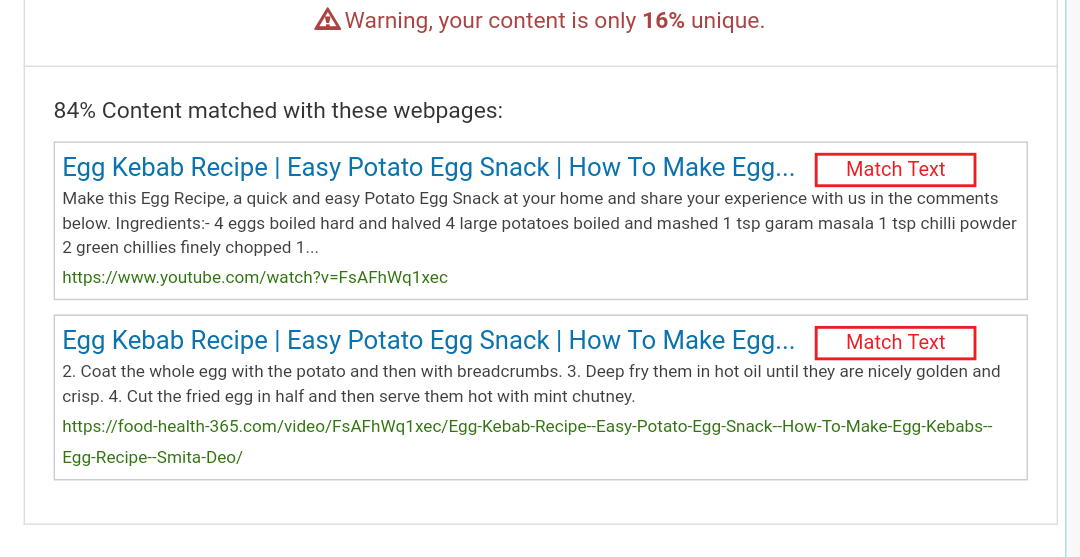Click the 'Egg-Recipe--Smita-Deo/' URL continuation

pos(152,457)
